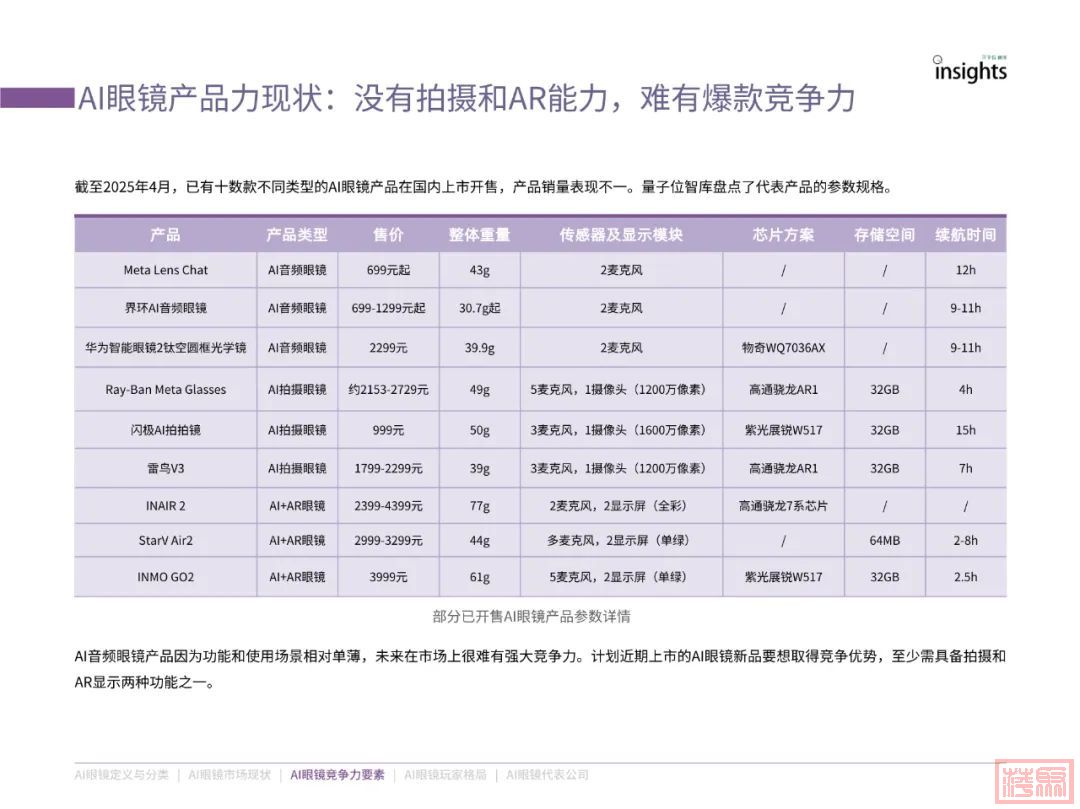This screenshot has height=809, width=1080.
Task: Click the 售价 column header
Action: (x=388, y=235)
